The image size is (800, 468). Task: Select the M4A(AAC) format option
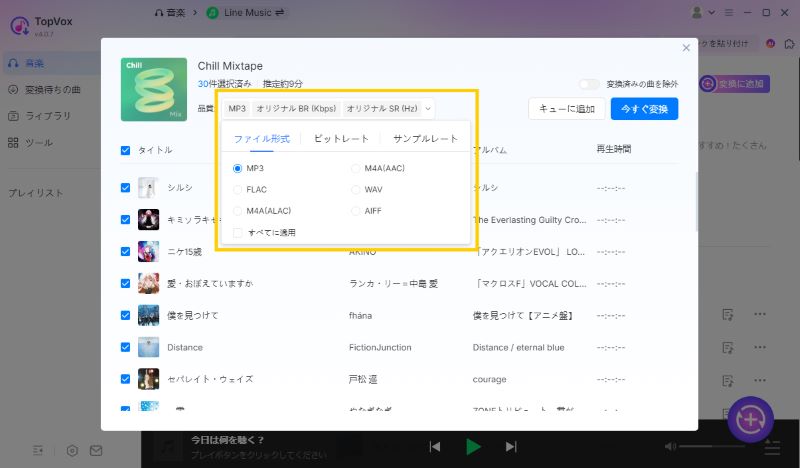pos(356,168)
